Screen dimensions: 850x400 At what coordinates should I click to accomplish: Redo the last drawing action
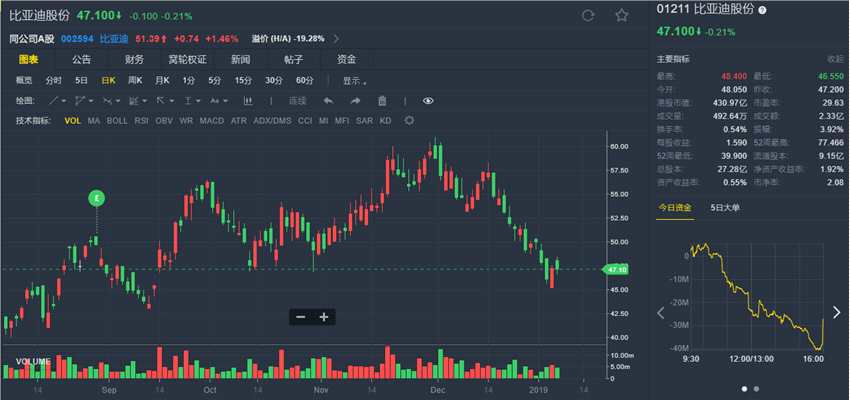(355, 101)
